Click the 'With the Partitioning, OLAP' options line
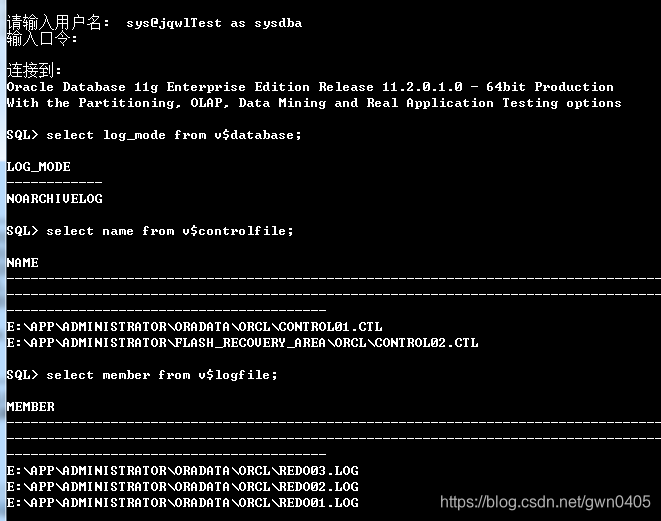The height and width of the screenshot is (521, 661). [314, 103]
